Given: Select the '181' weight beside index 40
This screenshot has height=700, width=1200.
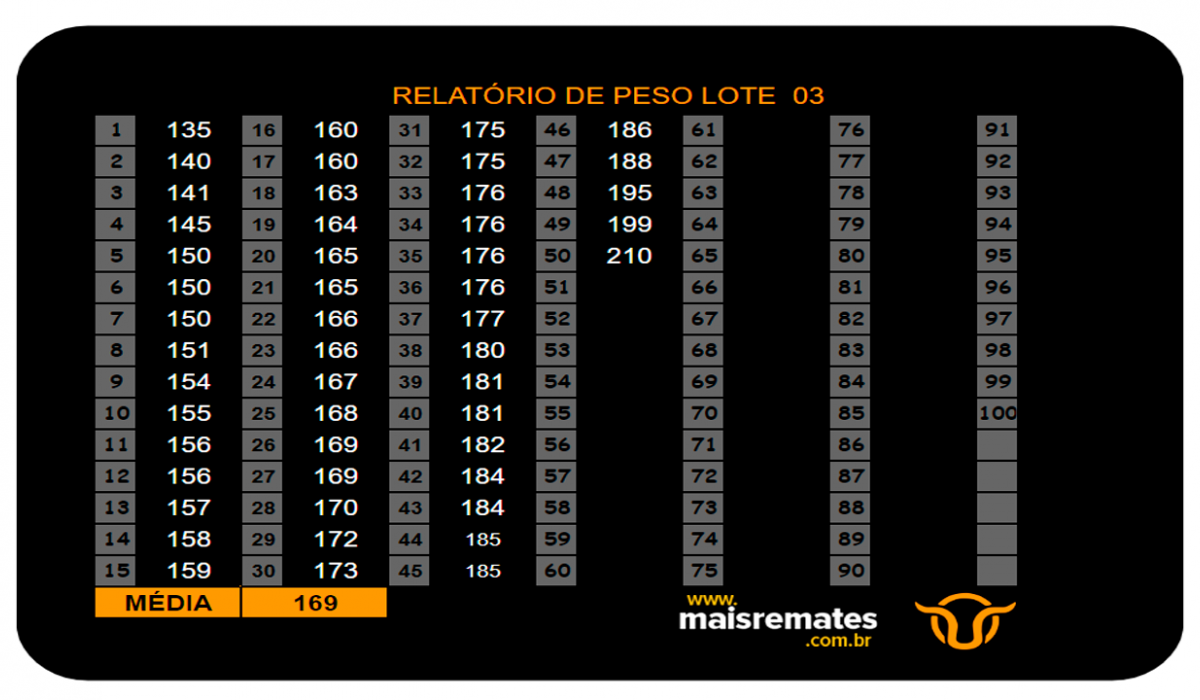Looking at the screenshot, I should (x=483, y=413).
